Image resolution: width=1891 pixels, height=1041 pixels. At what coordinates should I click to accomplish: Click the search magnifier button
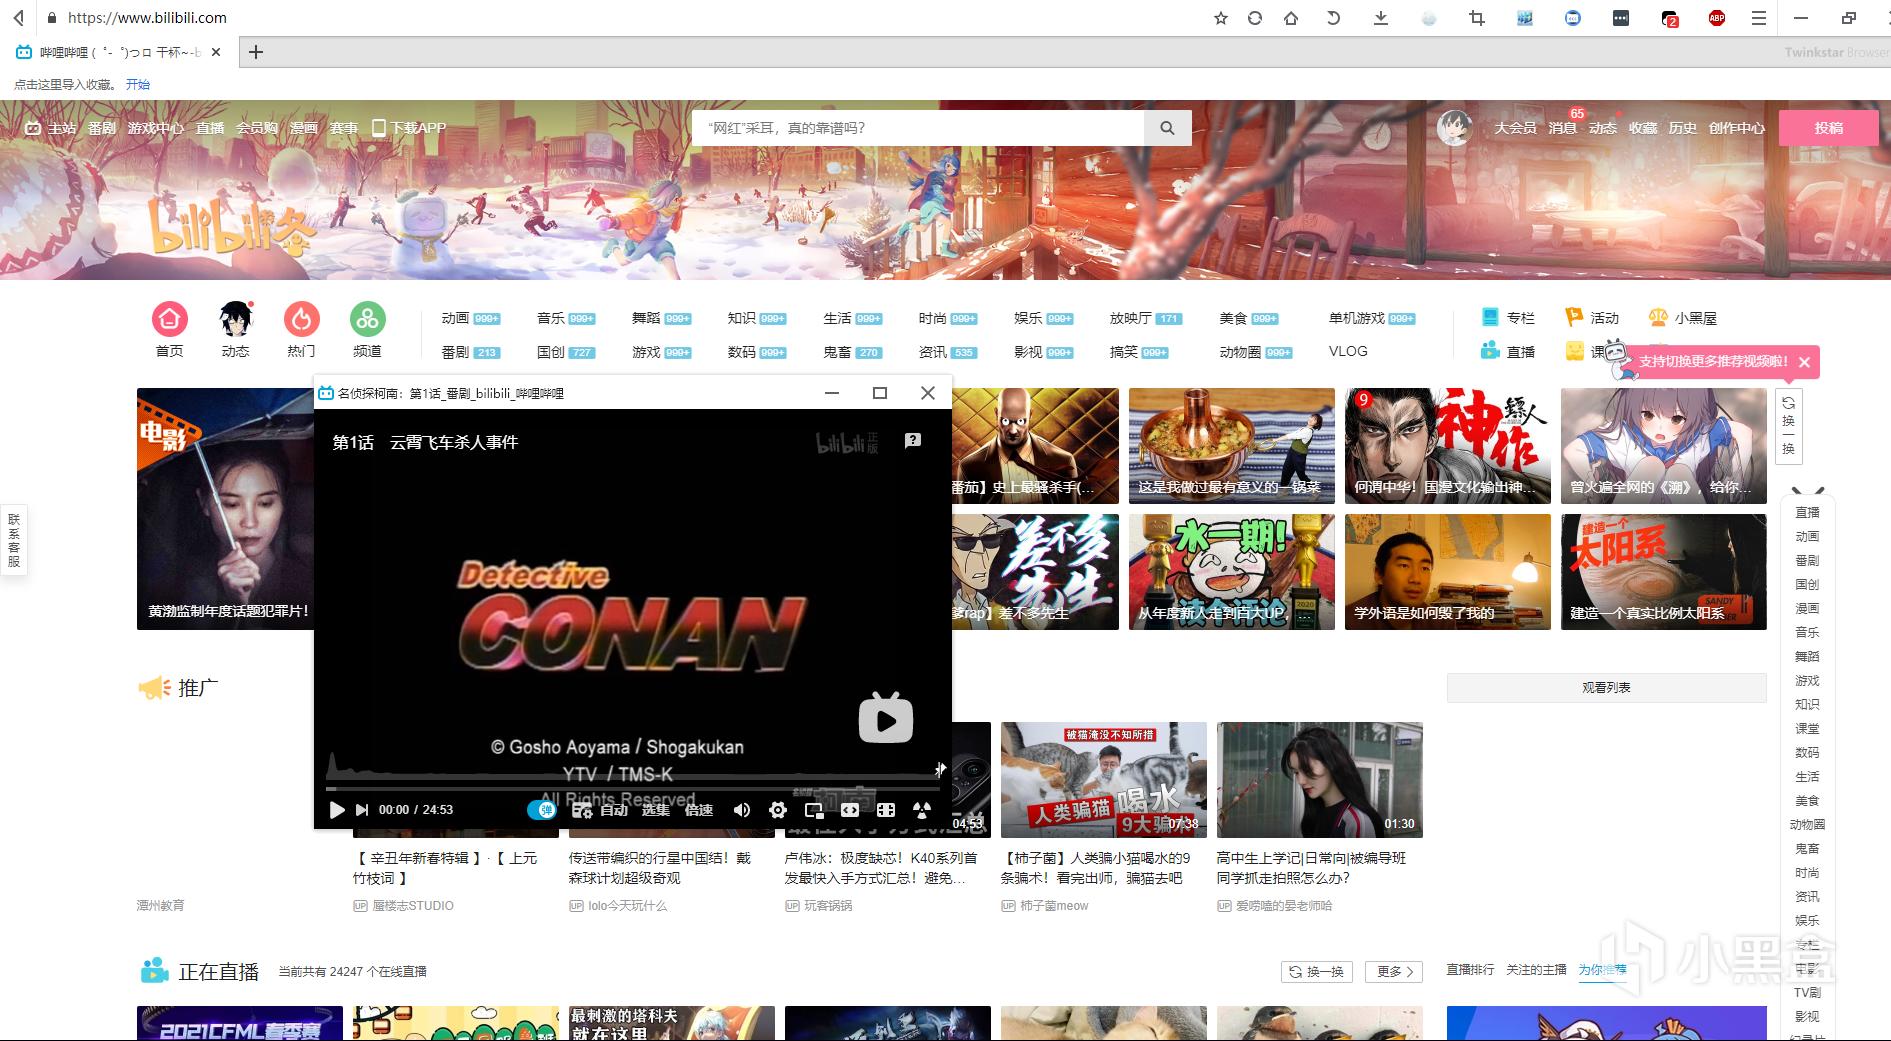click(1167, 128)
